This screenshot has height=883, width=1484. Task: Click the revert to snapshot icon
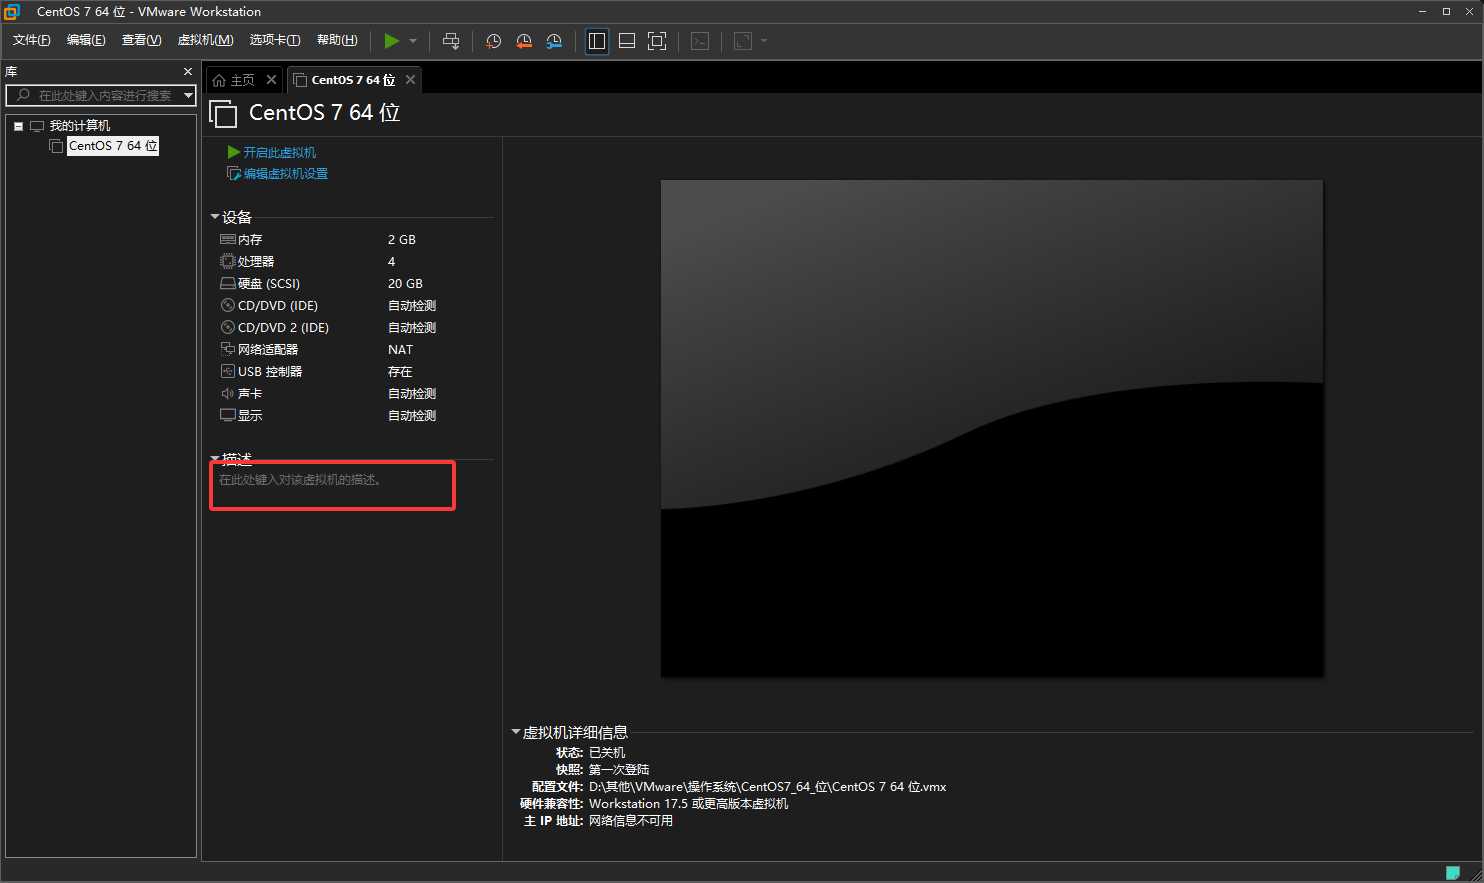pos(524,41)
